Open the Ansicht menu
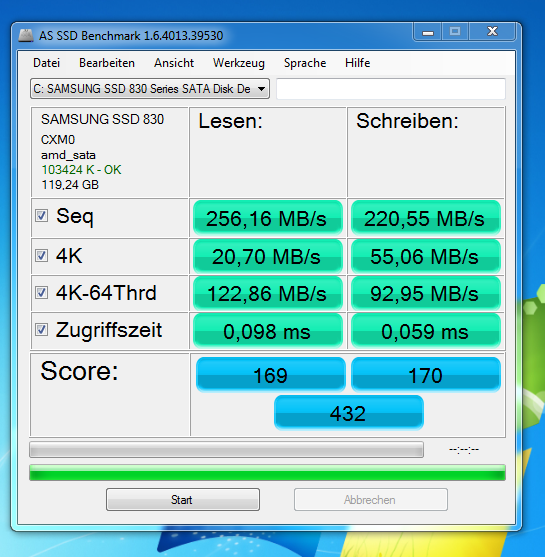This screenshot has width=545, height=557. 174,63
